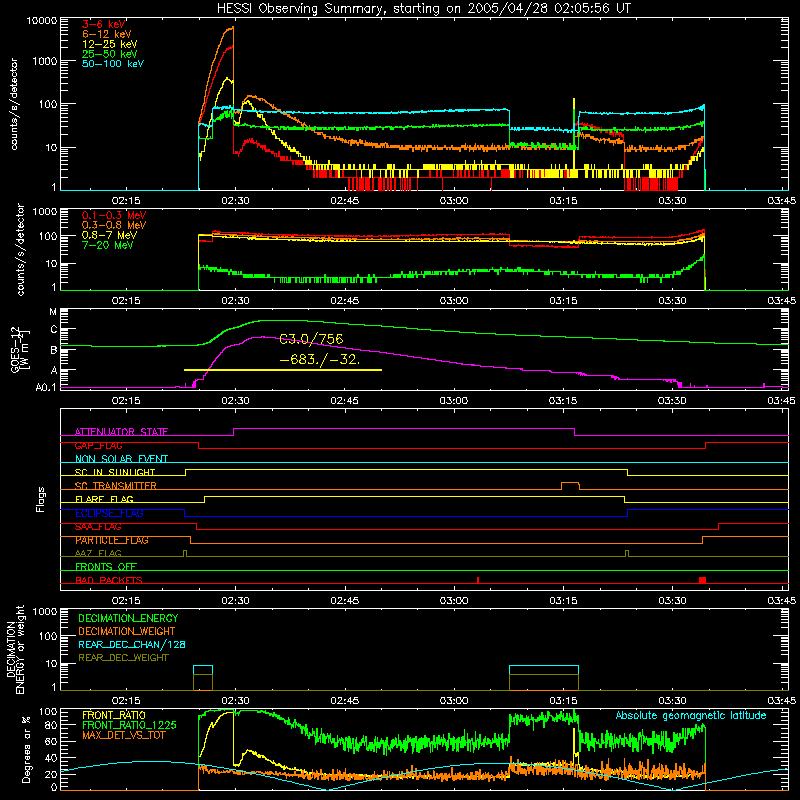This screenshot has width=800, height=800.
Task: Click the red BAD_PACKETS block near 03:34
Action: [x=703, y=580]
